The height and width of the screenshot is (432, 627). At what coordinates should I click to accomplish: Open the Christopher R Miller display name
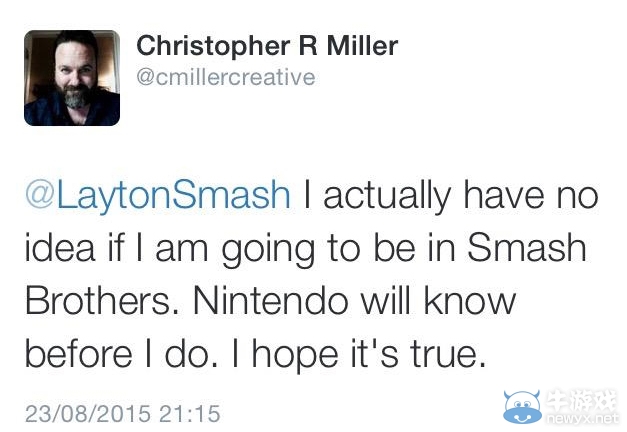266,45
